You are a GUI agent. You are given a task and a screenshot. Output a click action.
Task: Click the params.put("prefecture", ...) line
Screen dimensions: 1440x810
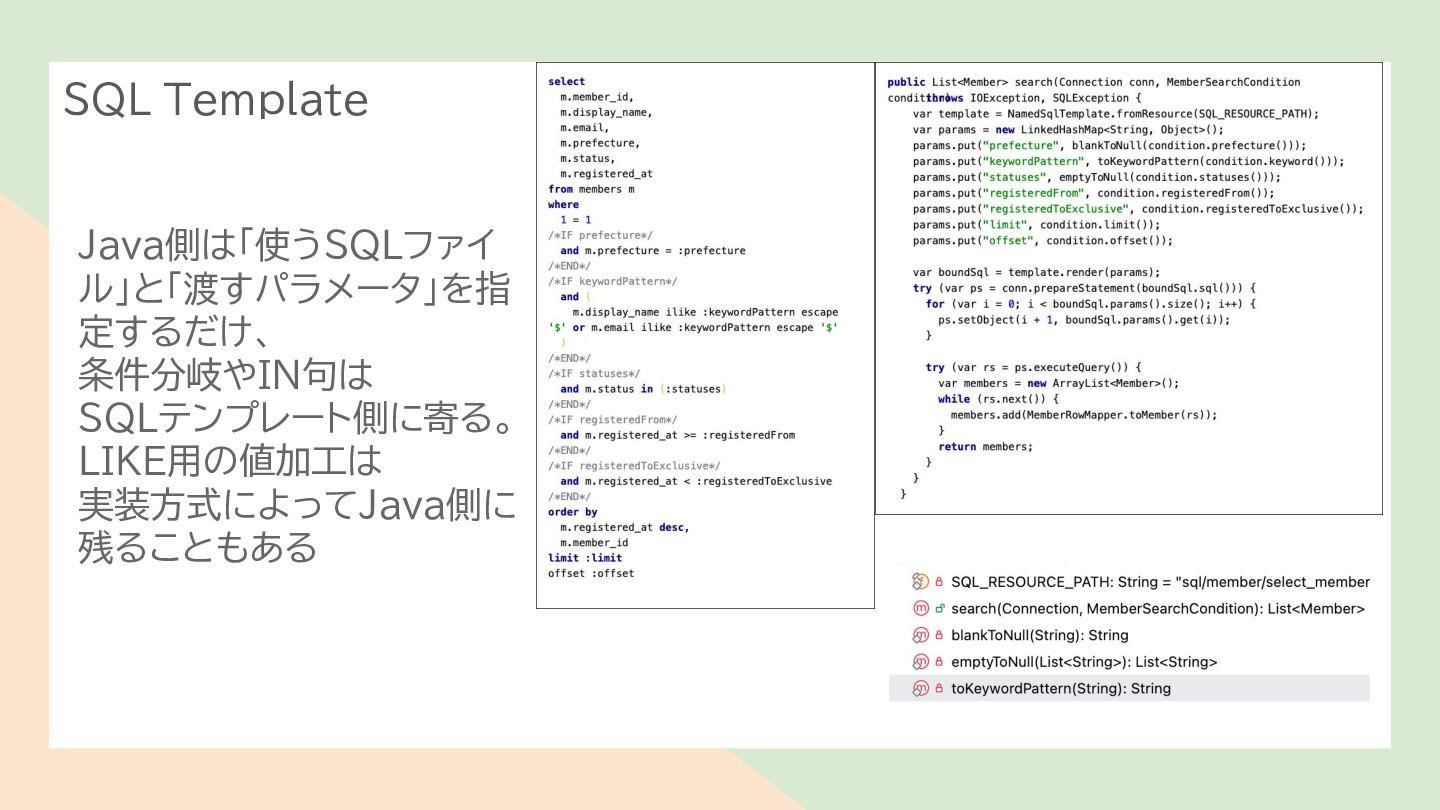tap(1109, 146)
